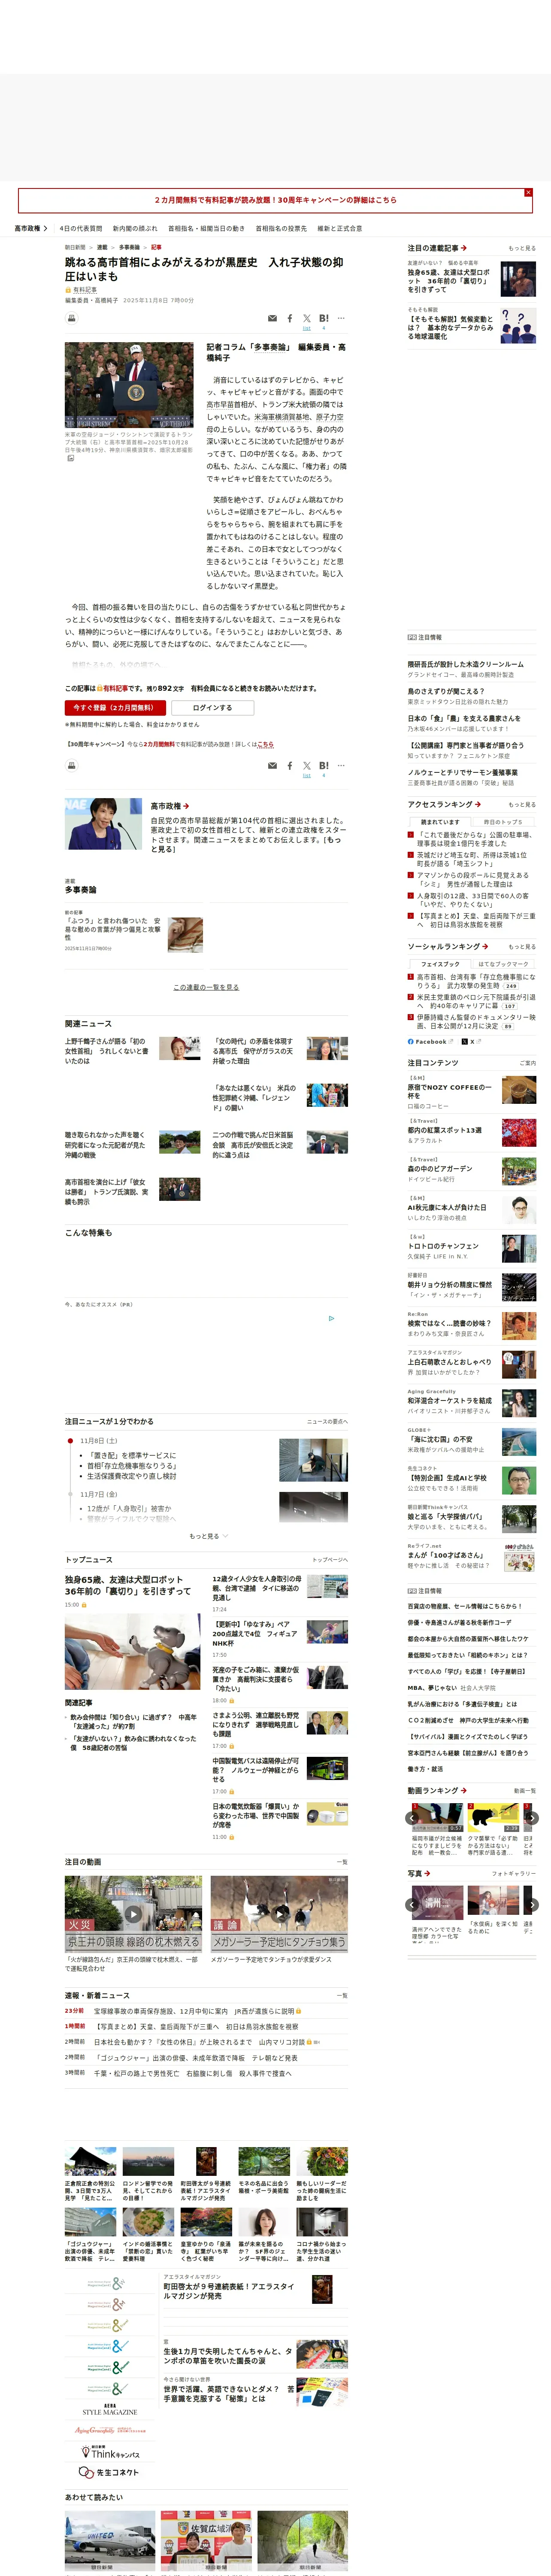
Task: Click Hatena B! icon below paywall
Action: (x=324, y=765)
